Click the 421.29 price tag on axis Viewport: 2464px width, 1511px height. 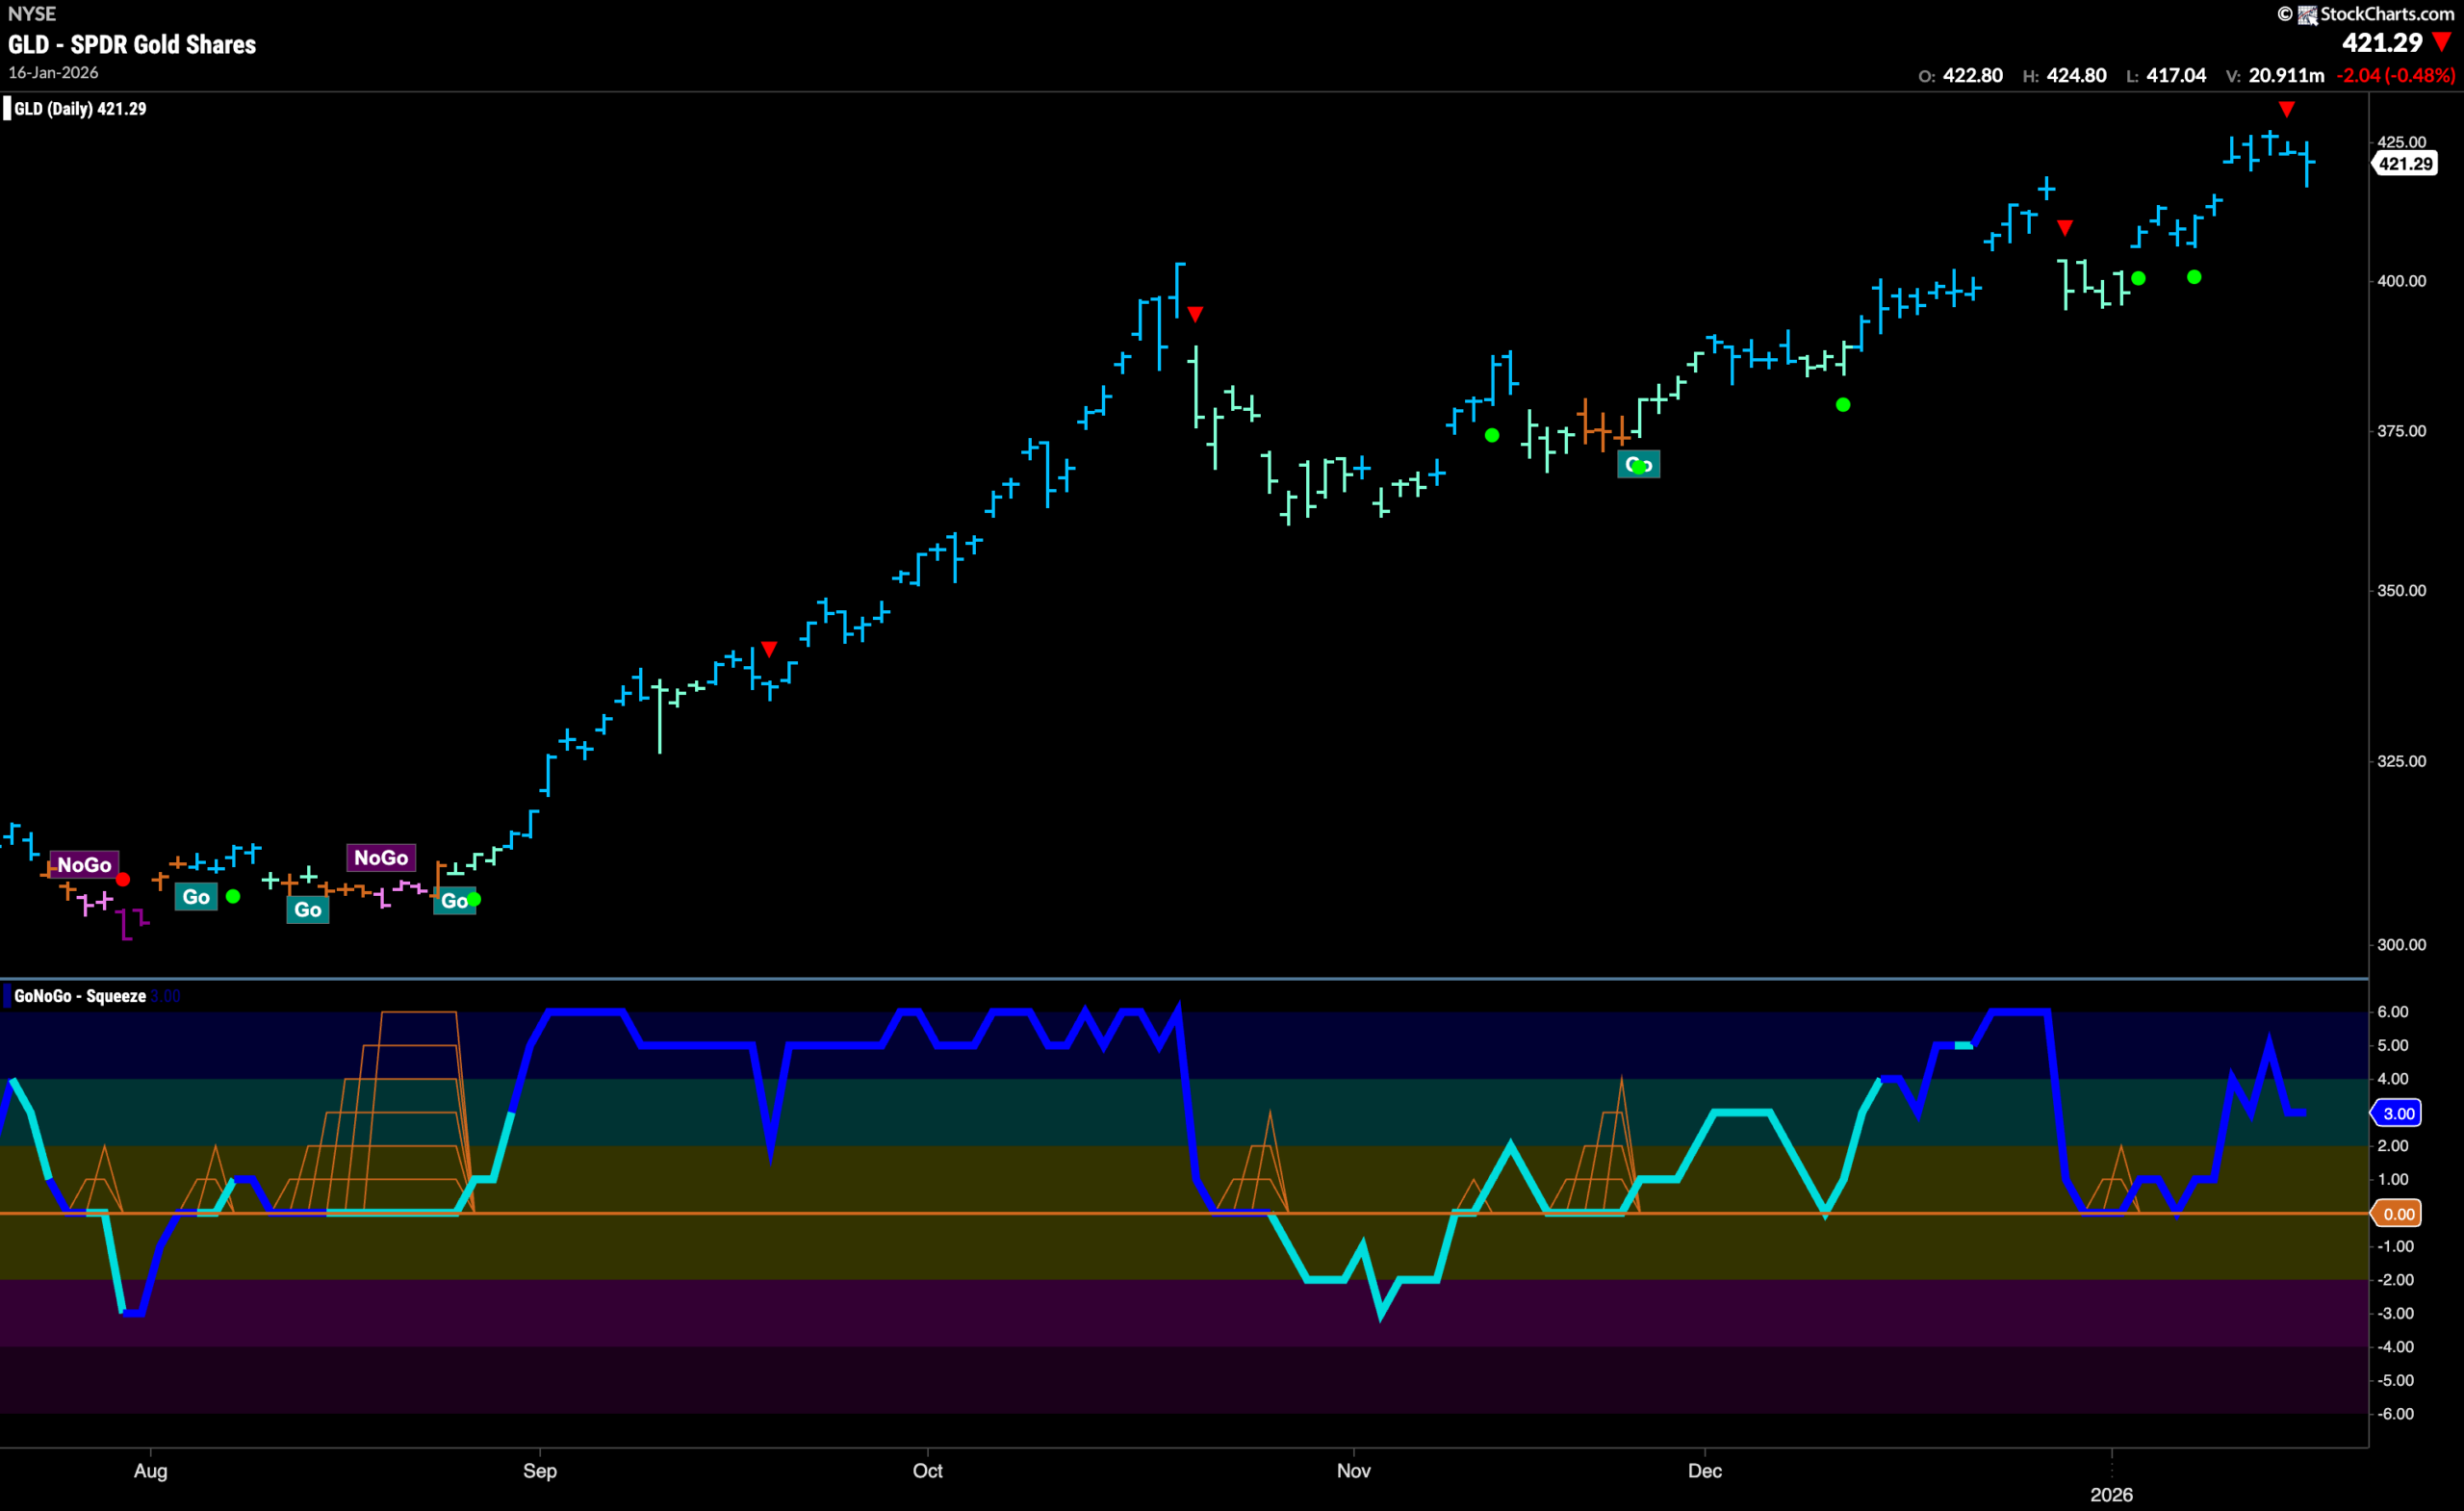click(x=2405, y=164)
